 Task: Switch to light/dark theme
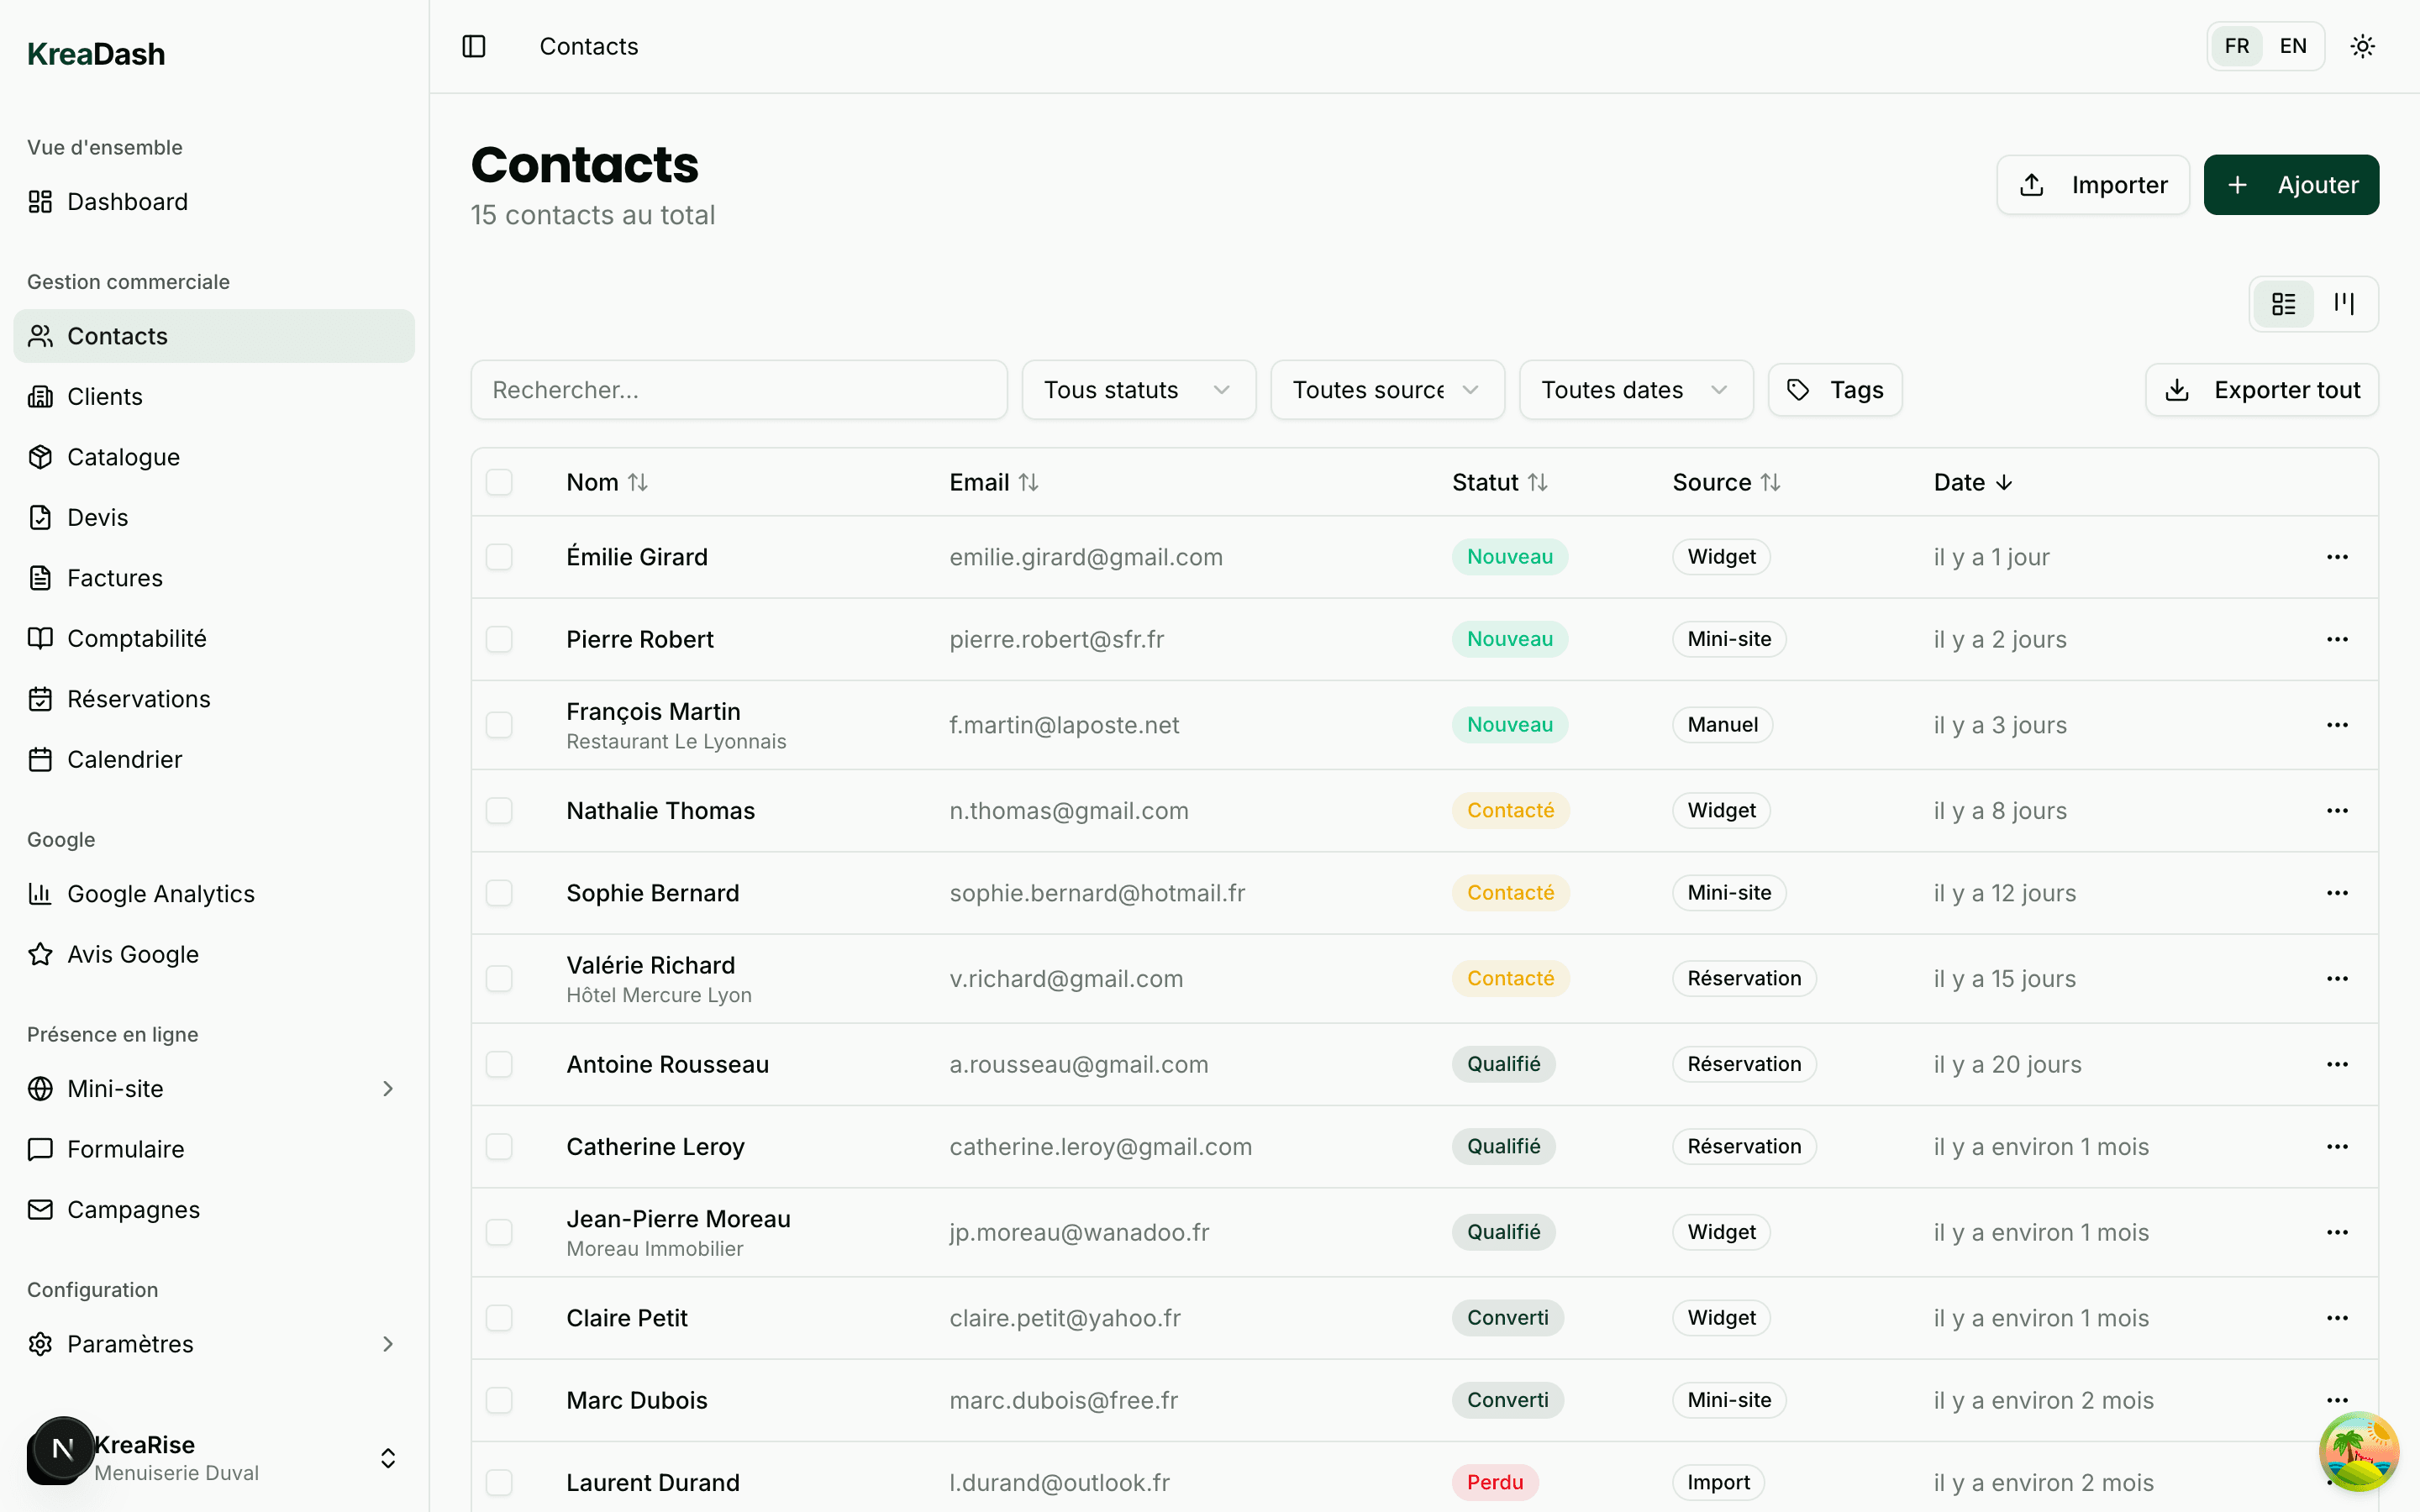[x=2362, y=46]
